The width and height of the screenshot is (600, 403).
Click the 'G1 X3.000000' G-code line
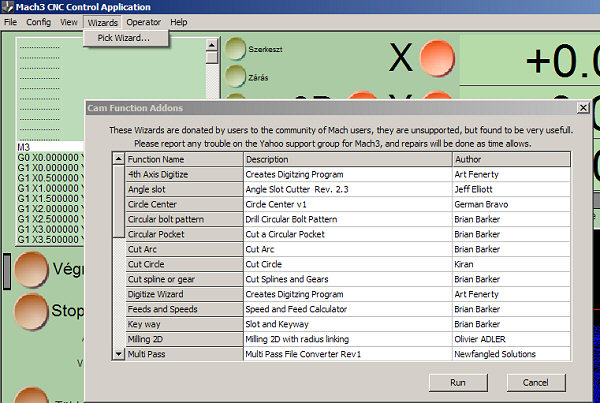(50, 229)
